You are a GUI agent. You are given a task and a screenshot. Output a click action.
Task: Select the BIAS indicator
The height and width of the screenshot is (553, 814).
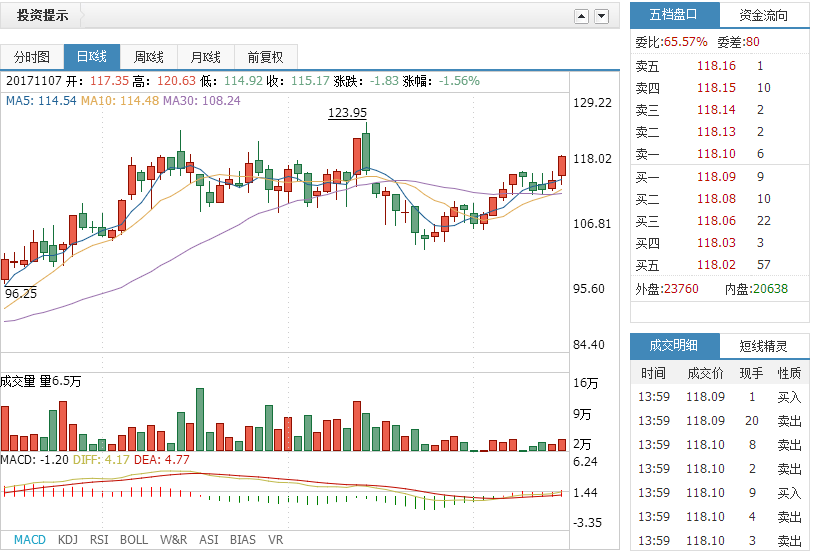[243, 540]
